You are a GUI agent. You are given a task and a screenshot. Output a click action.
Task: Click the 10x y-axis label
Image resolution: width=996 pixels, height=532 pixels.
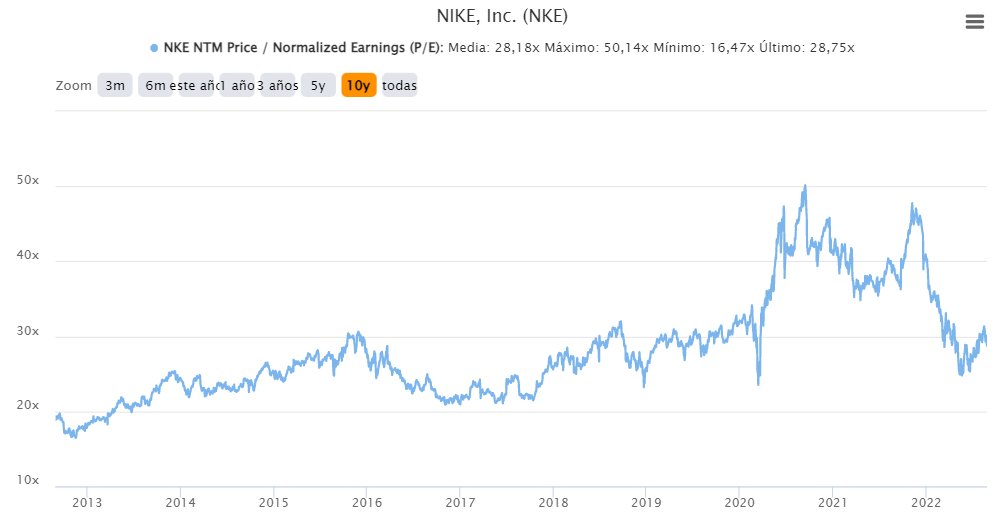[x=28, y=480]
